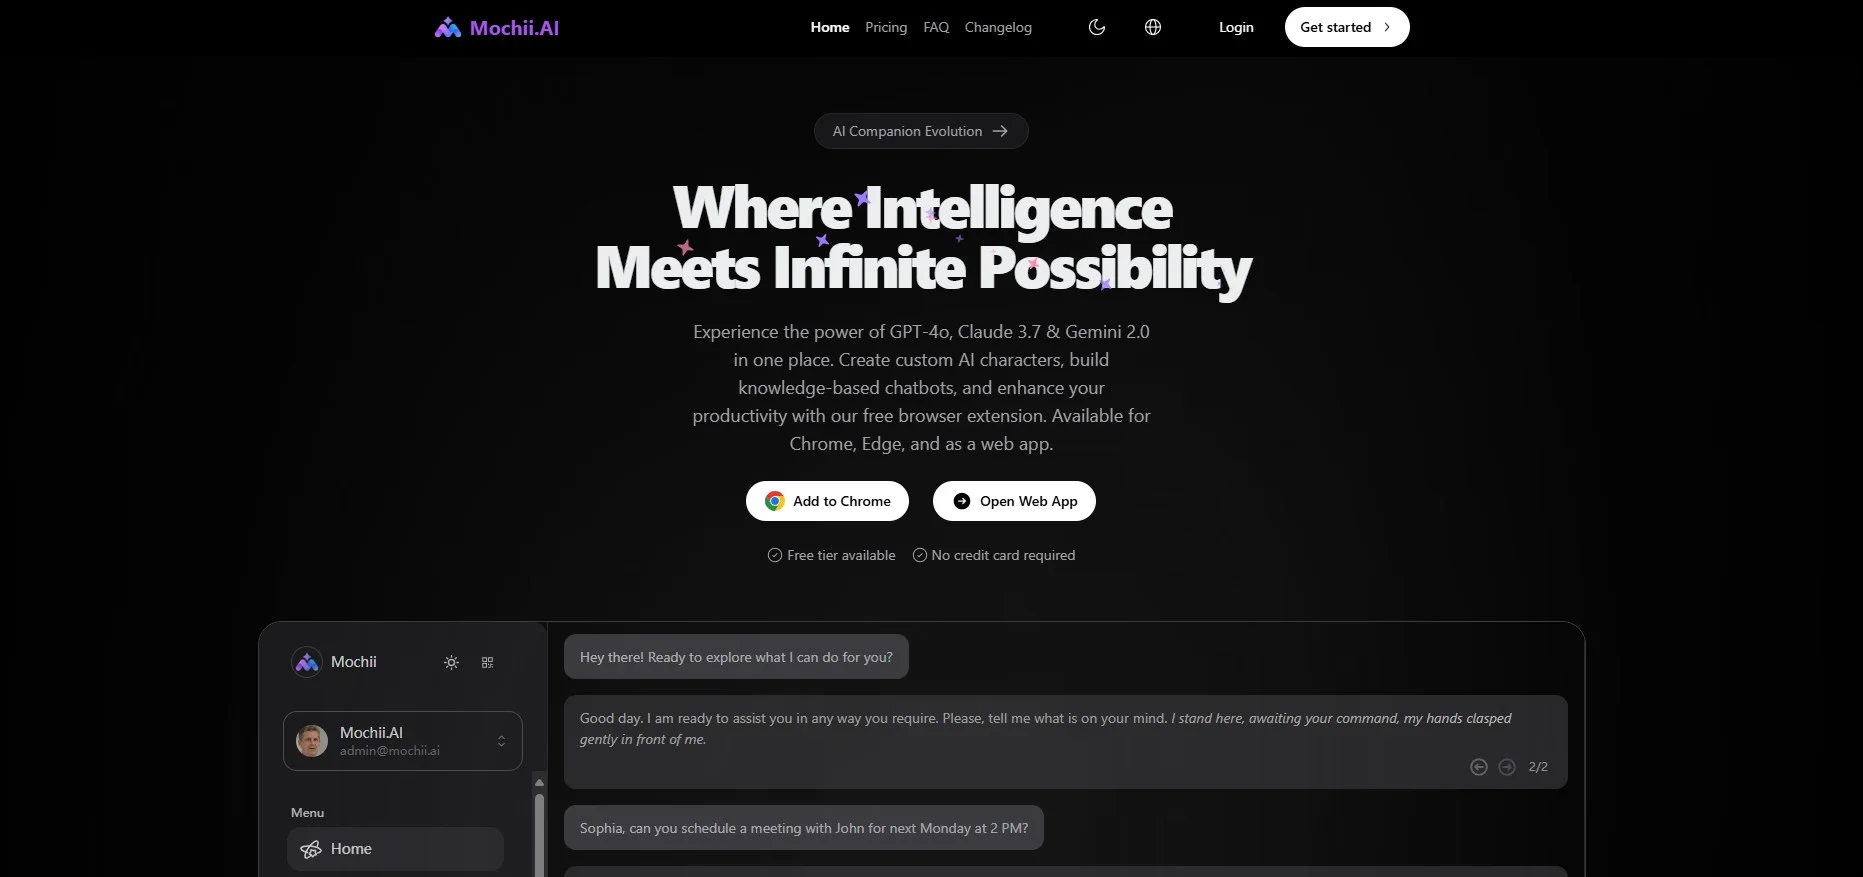Click Add to Chrome button
Viewport: 1863px width, 877px height.
[827, 501]
